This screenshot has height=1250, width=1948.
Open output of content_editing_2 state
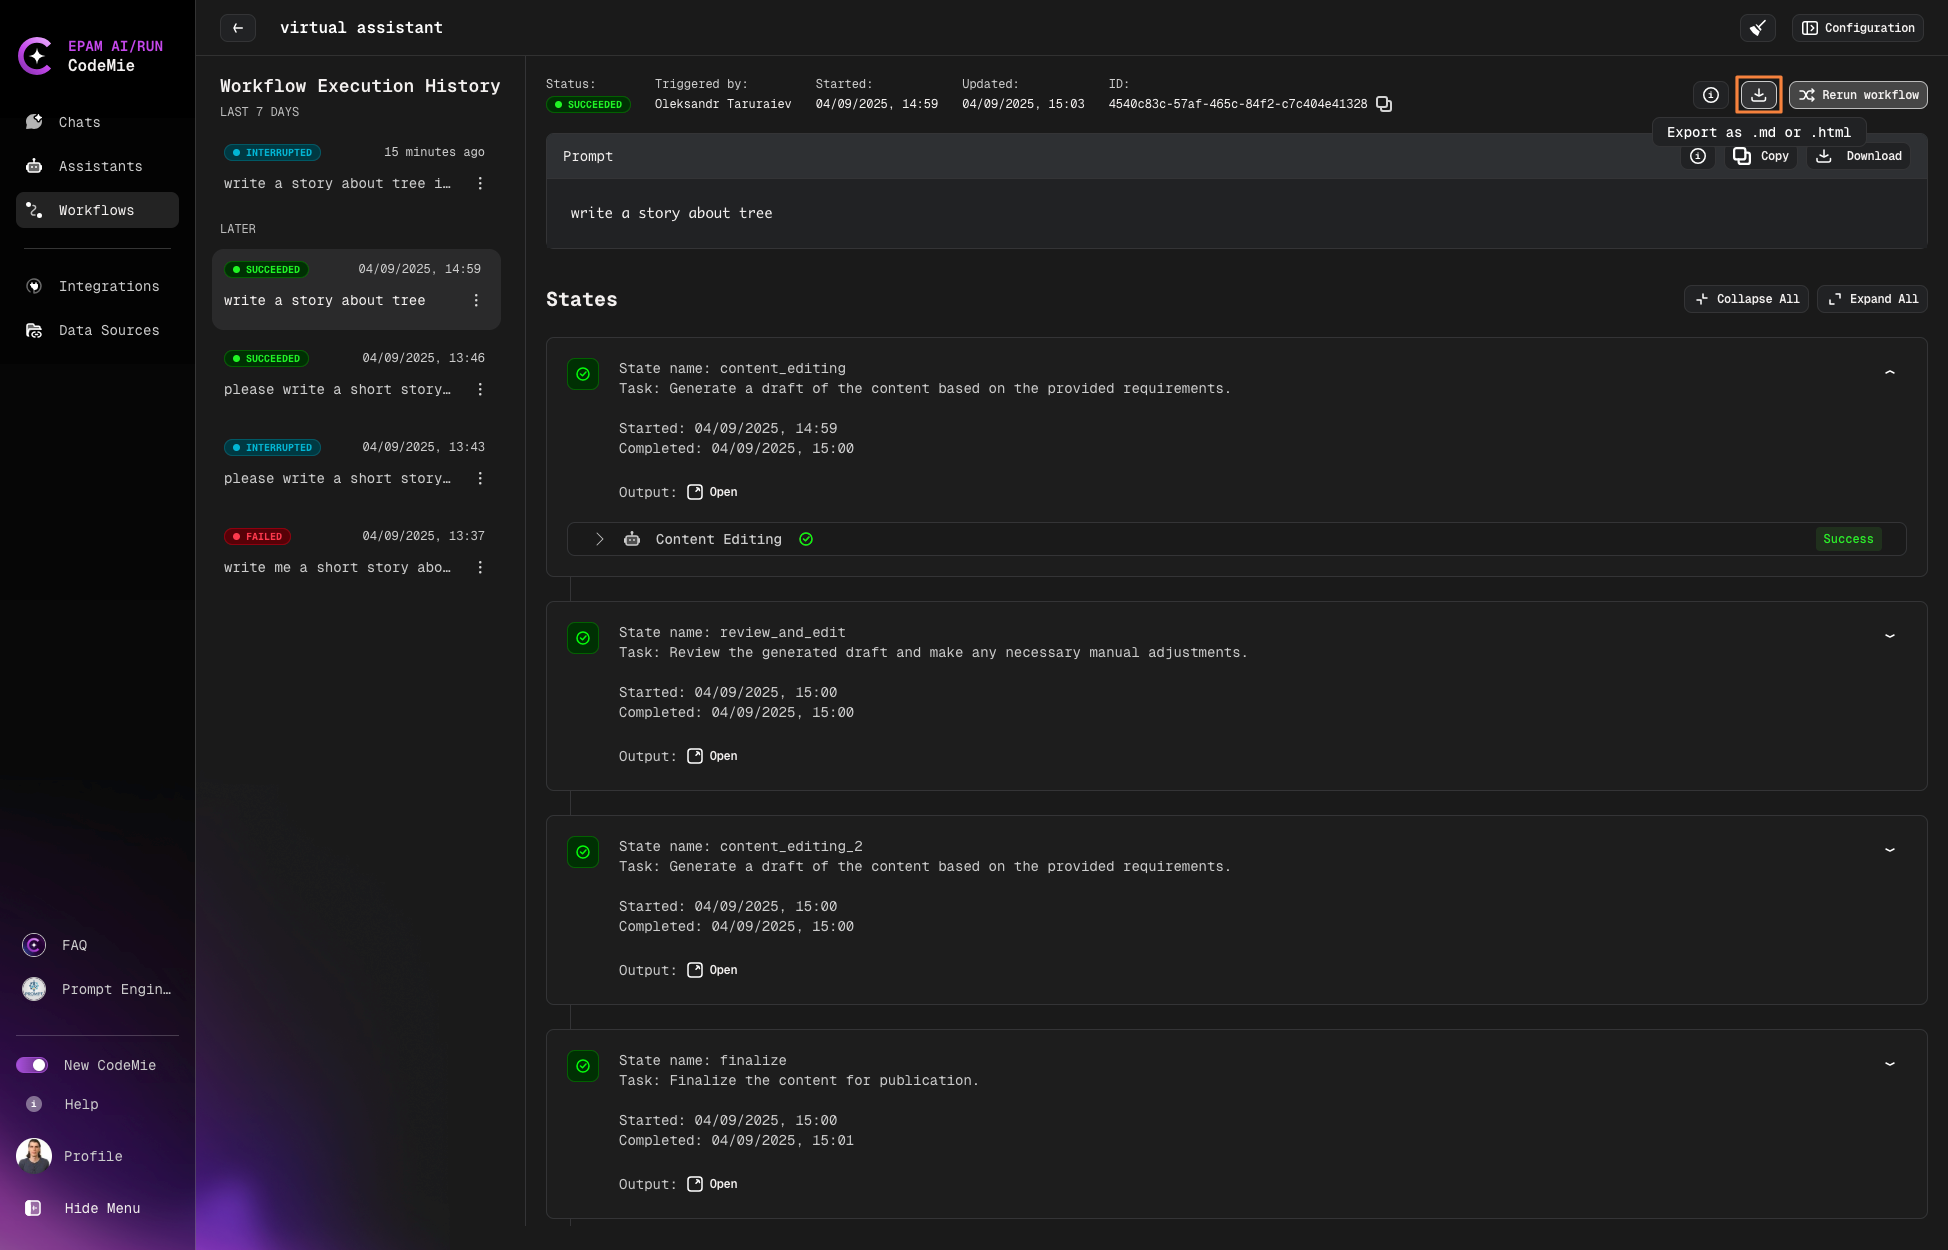tap(713, 970)
